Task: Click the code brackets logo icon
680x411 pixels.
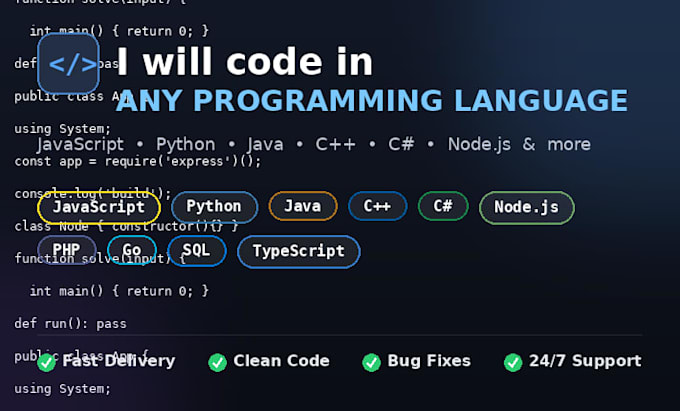Action: point(69,63)
